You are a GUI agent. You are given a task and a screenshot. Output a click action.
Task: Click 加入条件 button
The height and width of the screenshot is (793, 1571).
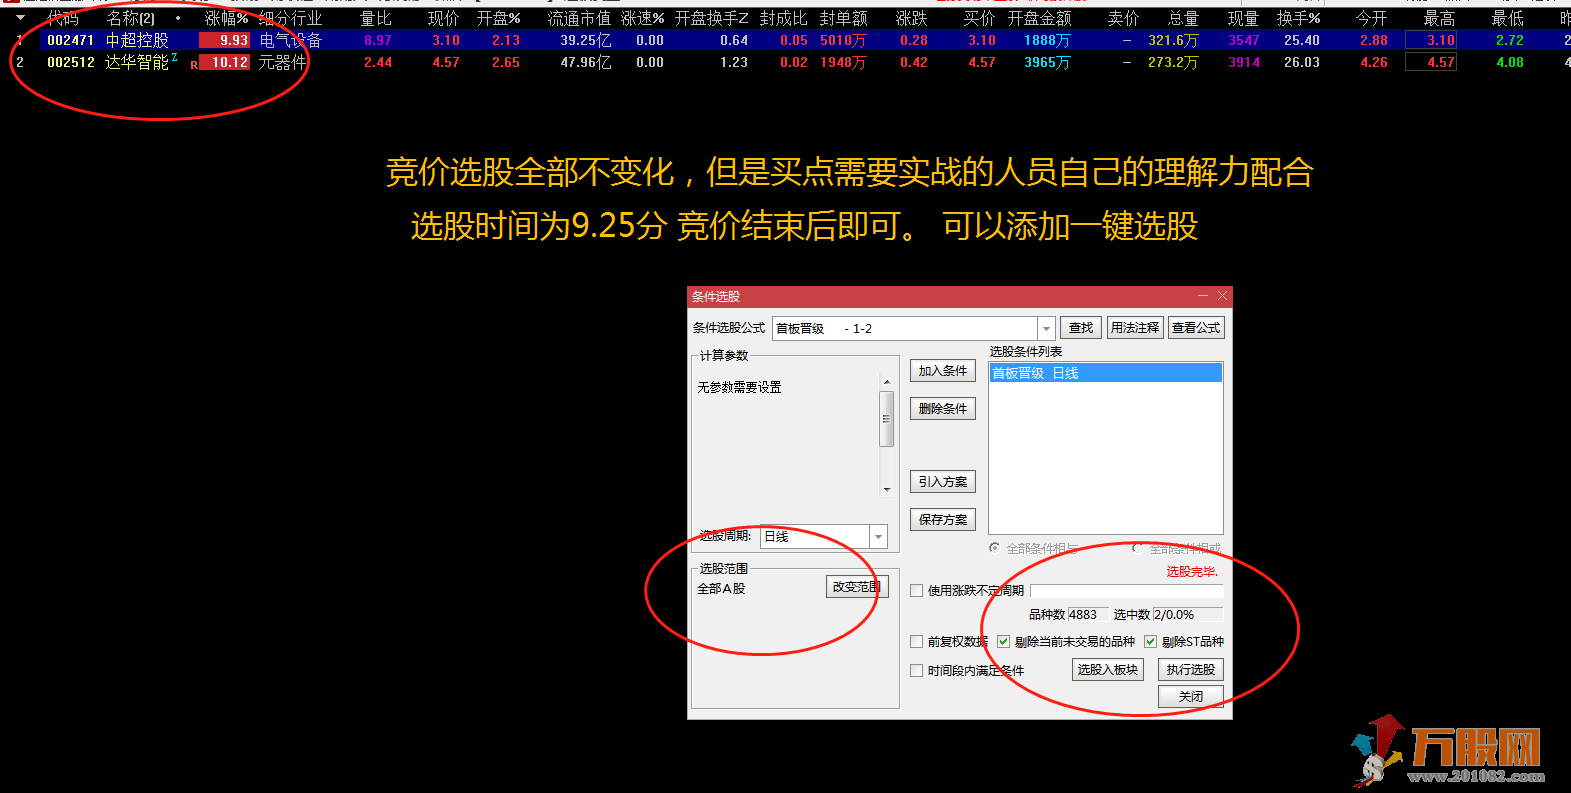coord(943,370)
